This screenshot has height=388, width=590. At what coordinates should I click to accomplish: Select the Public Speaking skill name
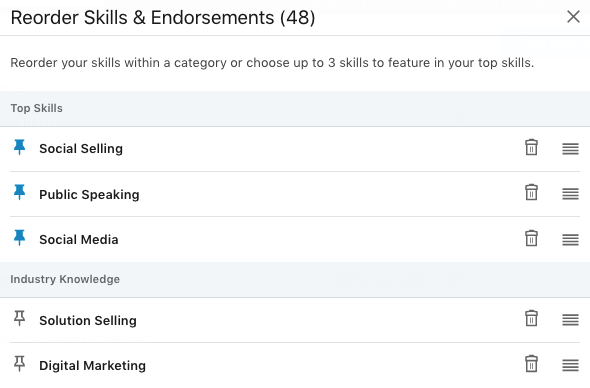pyautogui.click(x=89, y=195)
